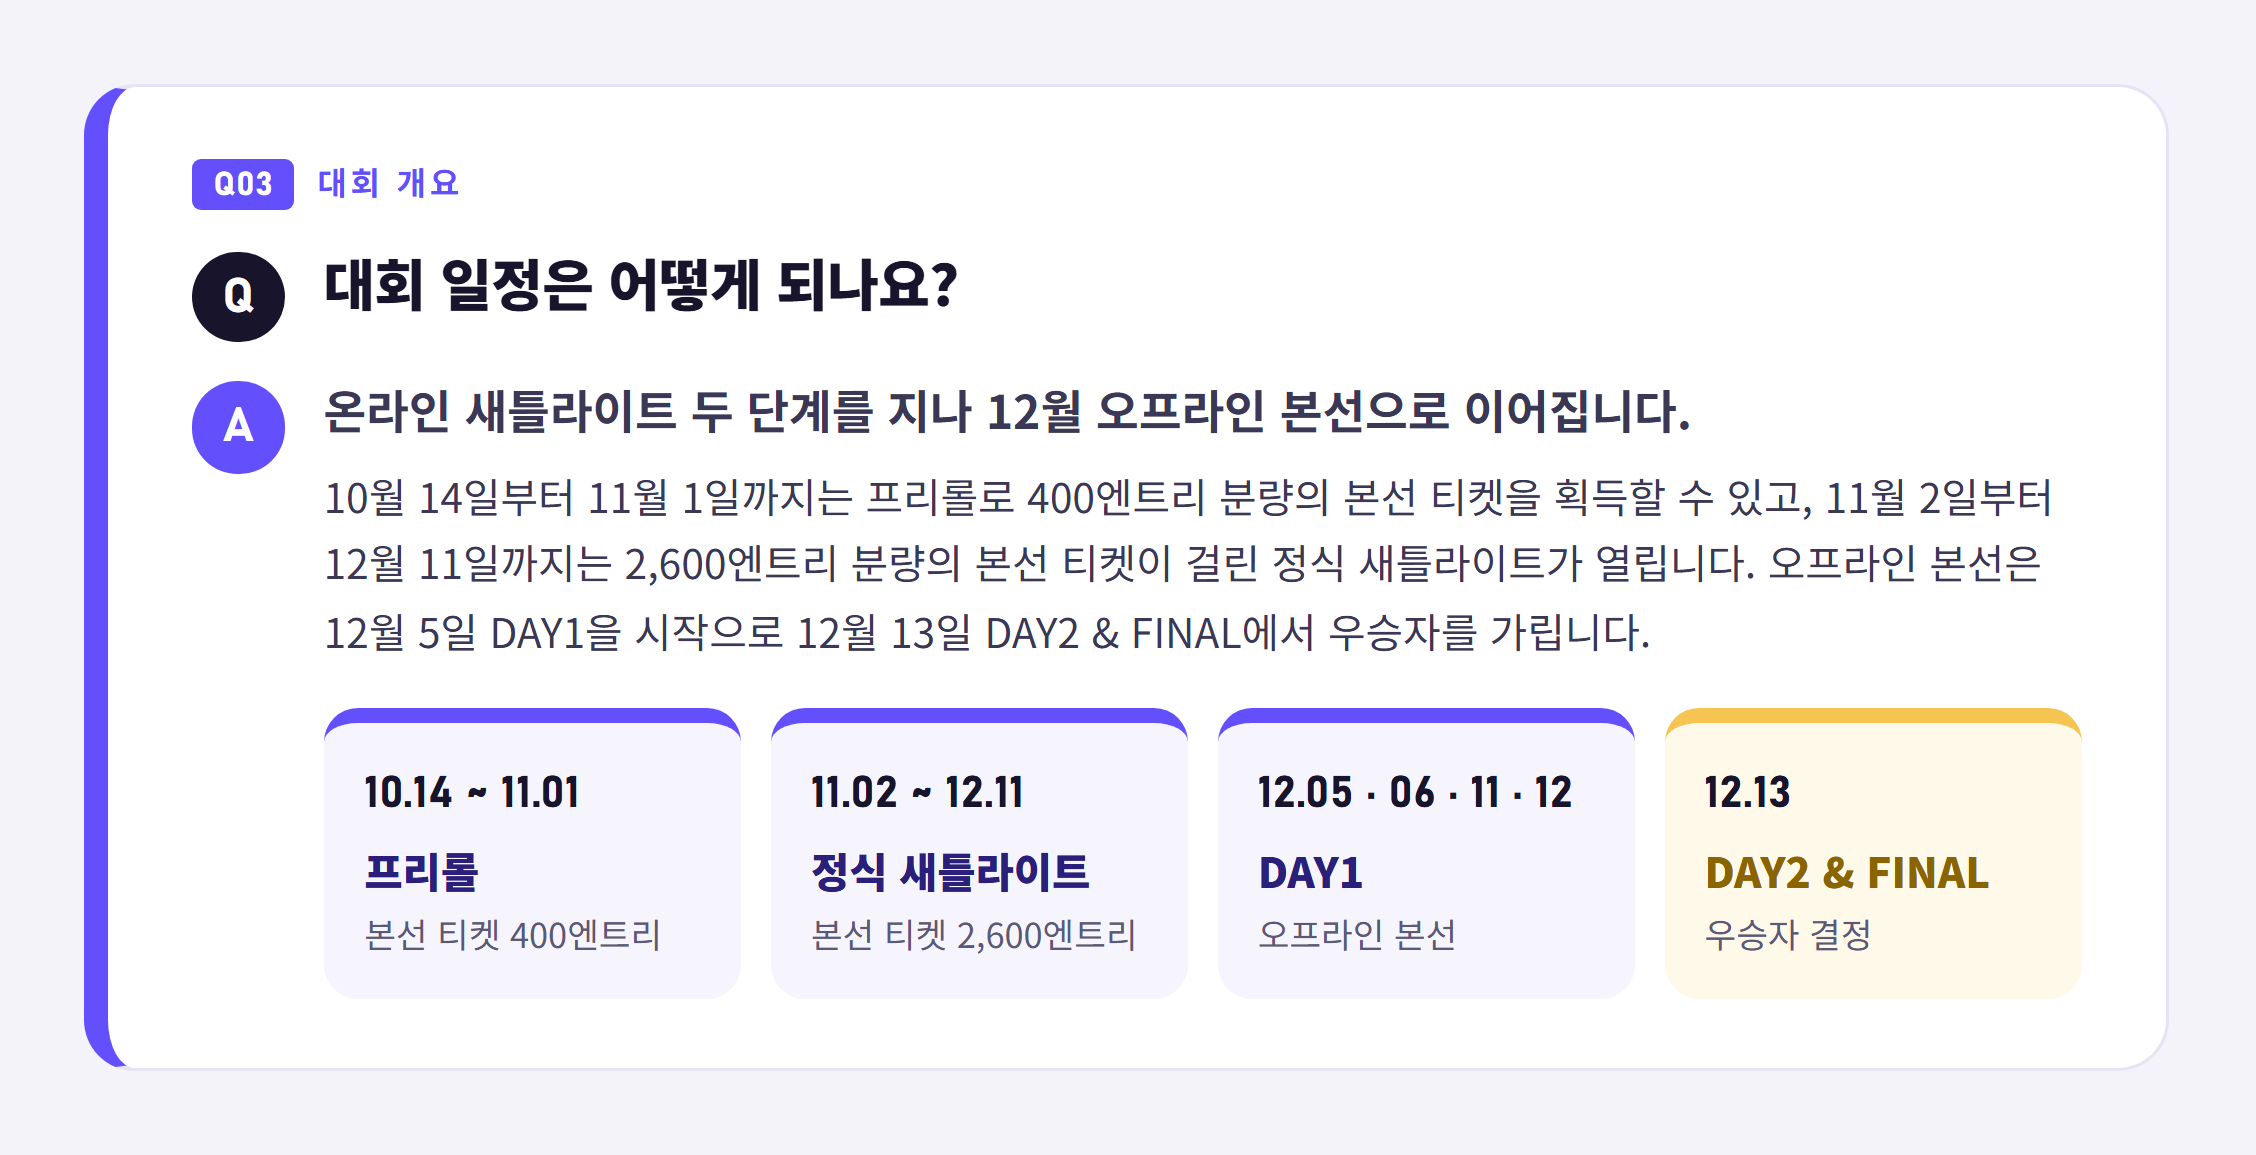Click the dark circular Q icon
The image size is (2256, 1155).
tap(238, 297)
